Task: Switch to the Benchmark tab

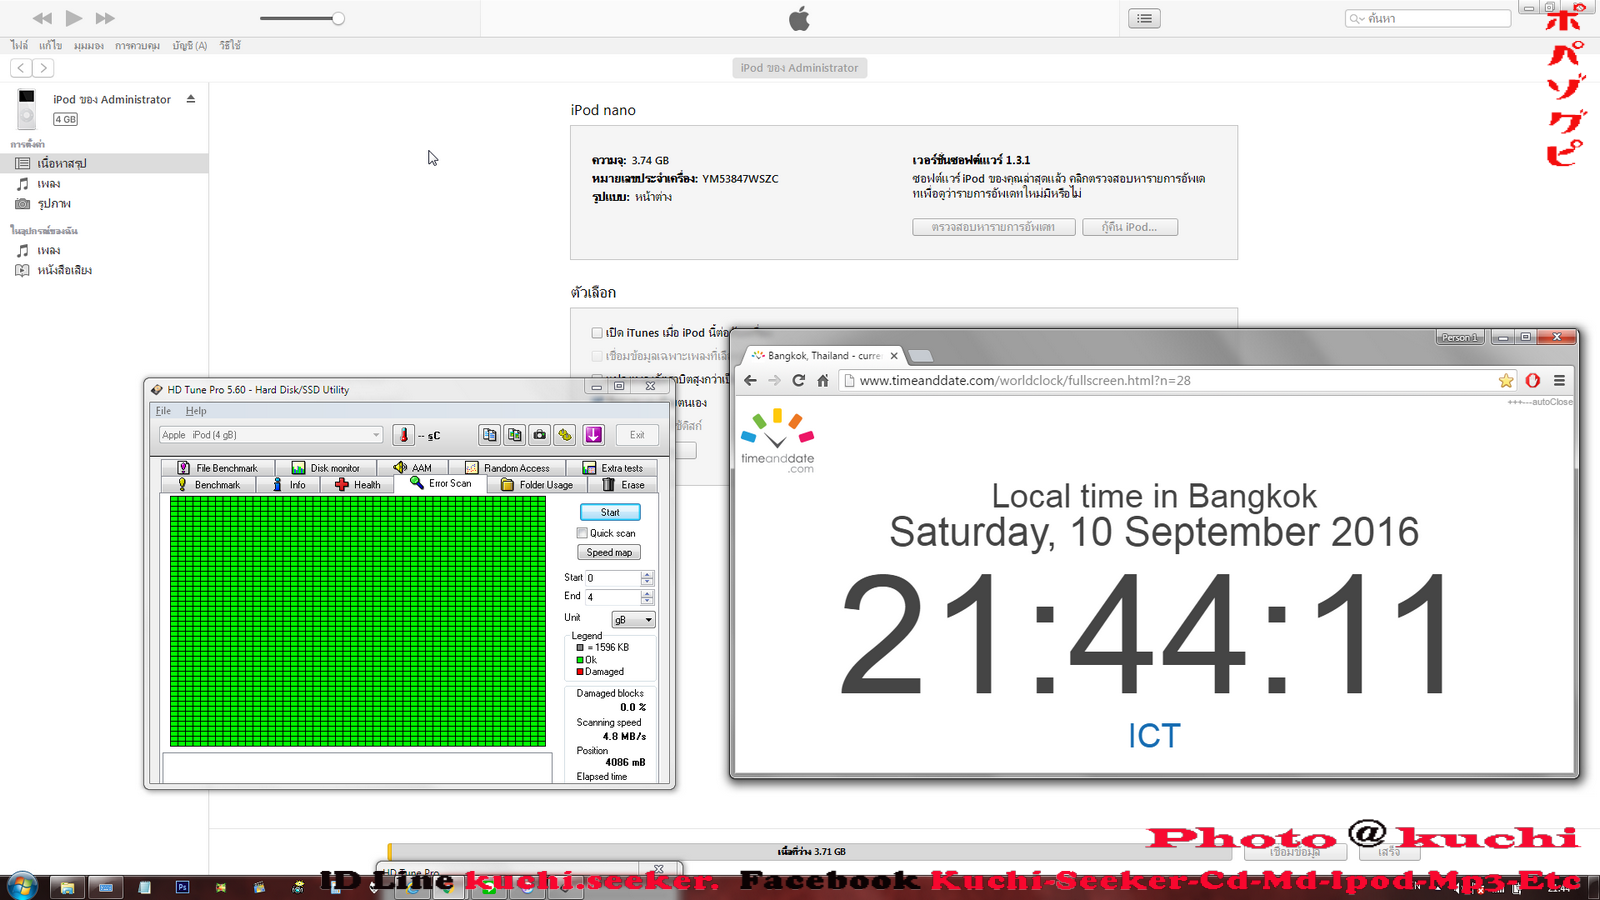Action: coord(209,485)
